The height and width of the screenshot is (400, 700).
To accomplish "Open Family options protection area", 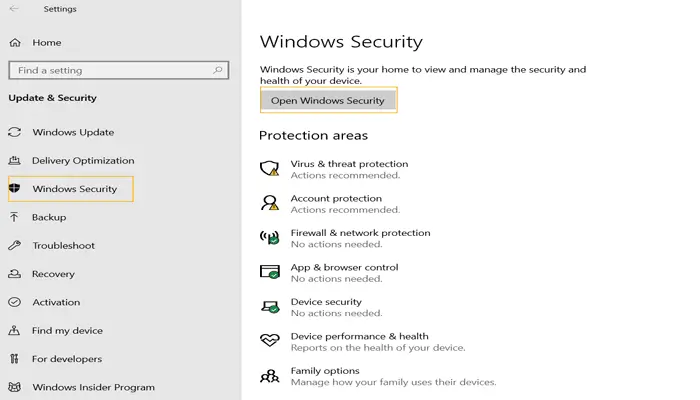I will pyautogui.click(x=325, y=371).
